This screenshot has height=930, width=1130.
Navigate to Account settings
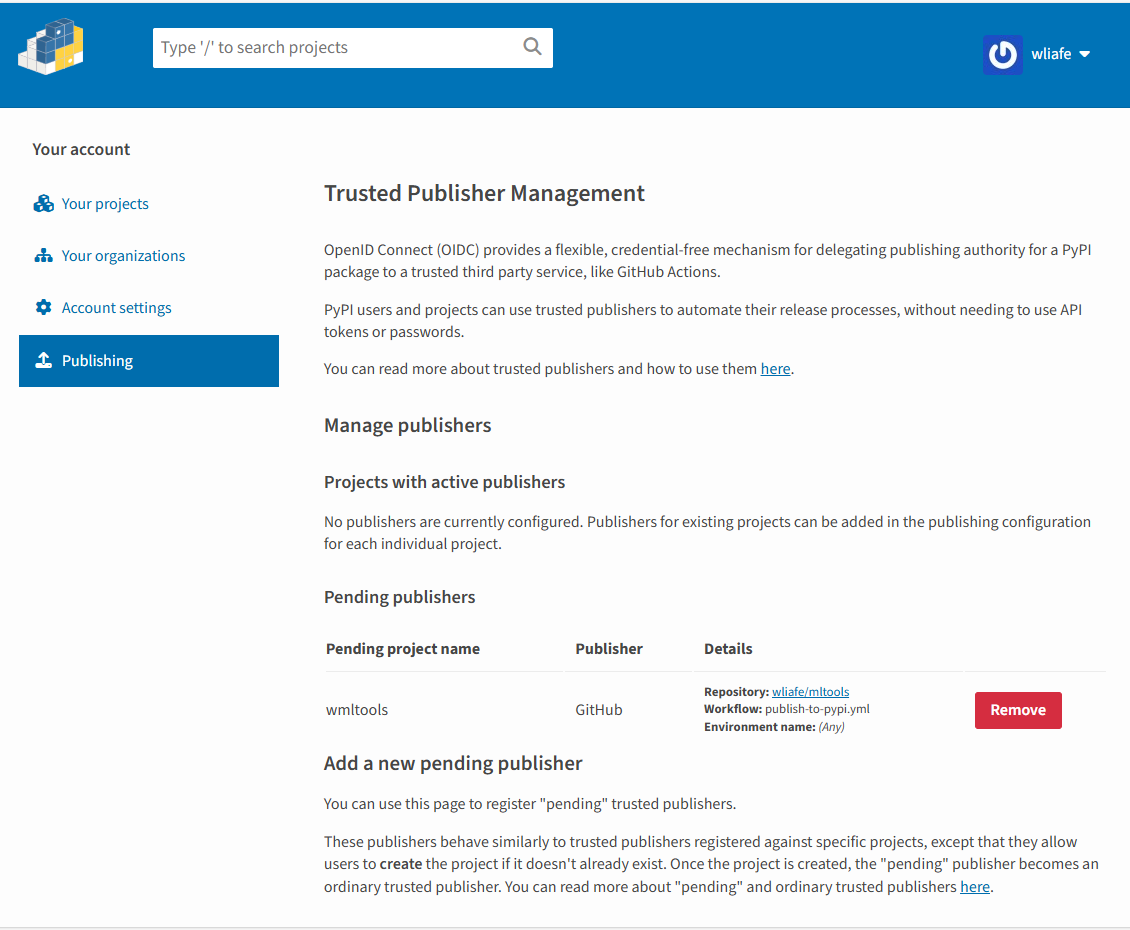point(116,308)
